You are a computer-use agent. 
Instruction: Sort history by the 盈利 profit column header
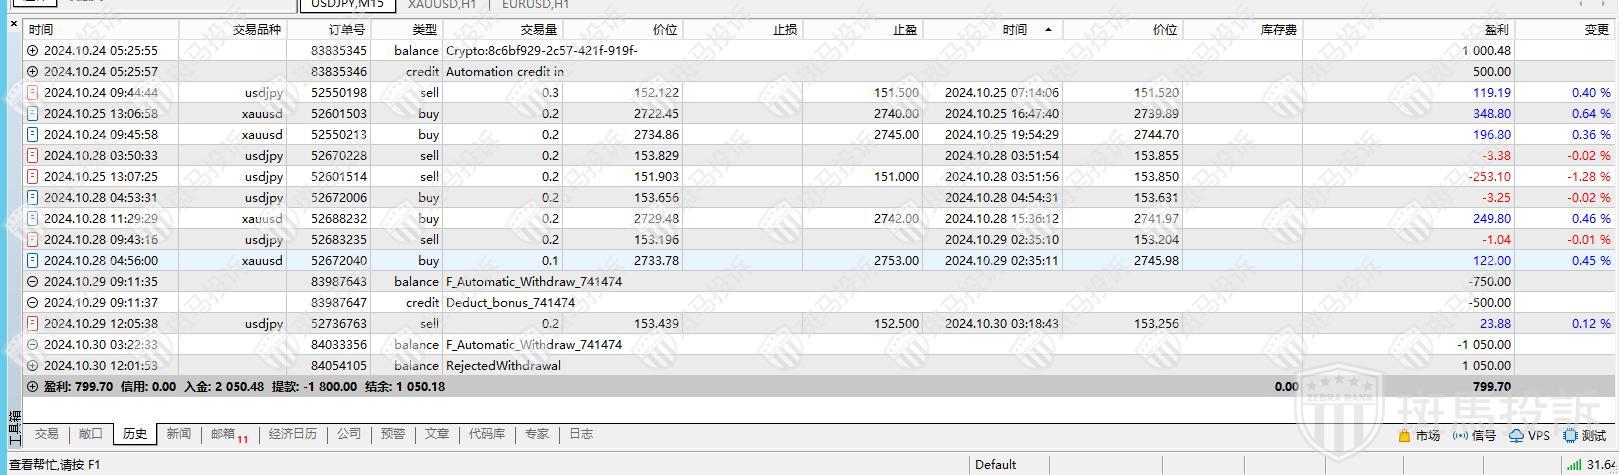(x=1496, y=30)
